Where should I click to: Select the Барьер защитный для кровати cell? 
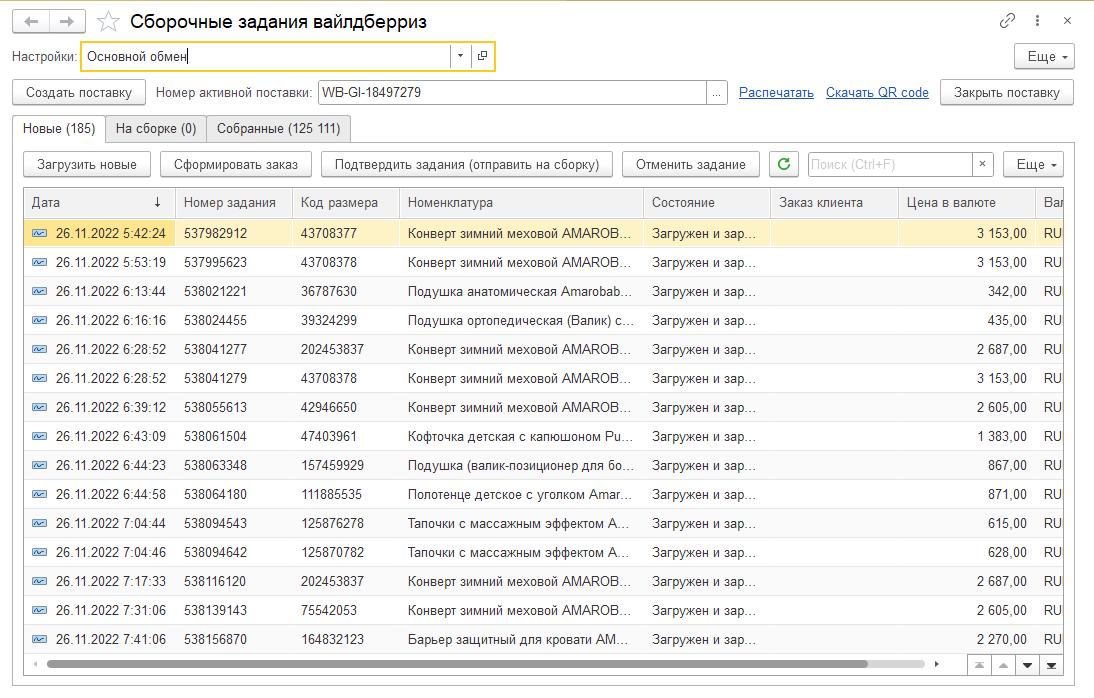click(x=521, y=639)
